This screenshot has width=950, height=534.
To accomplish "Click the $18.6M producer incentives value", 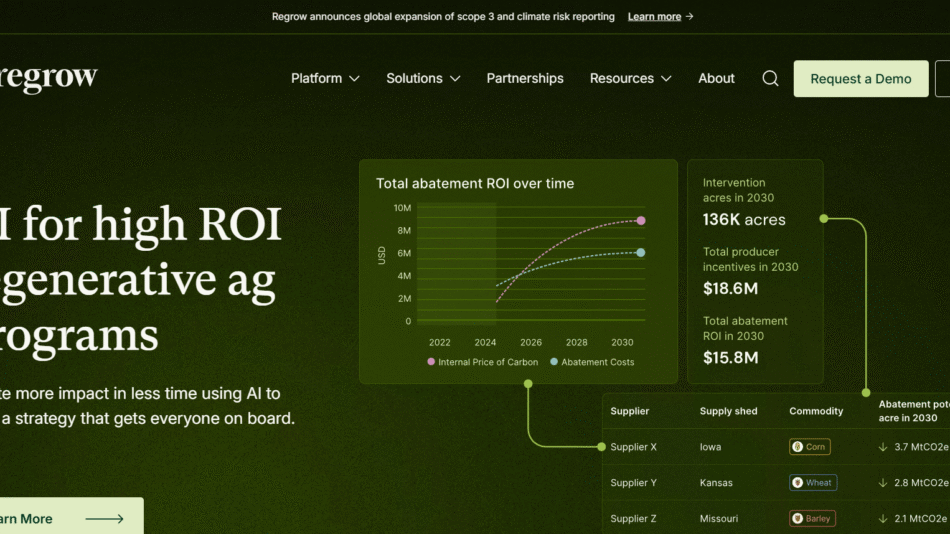I will click(x=730, y=289).
